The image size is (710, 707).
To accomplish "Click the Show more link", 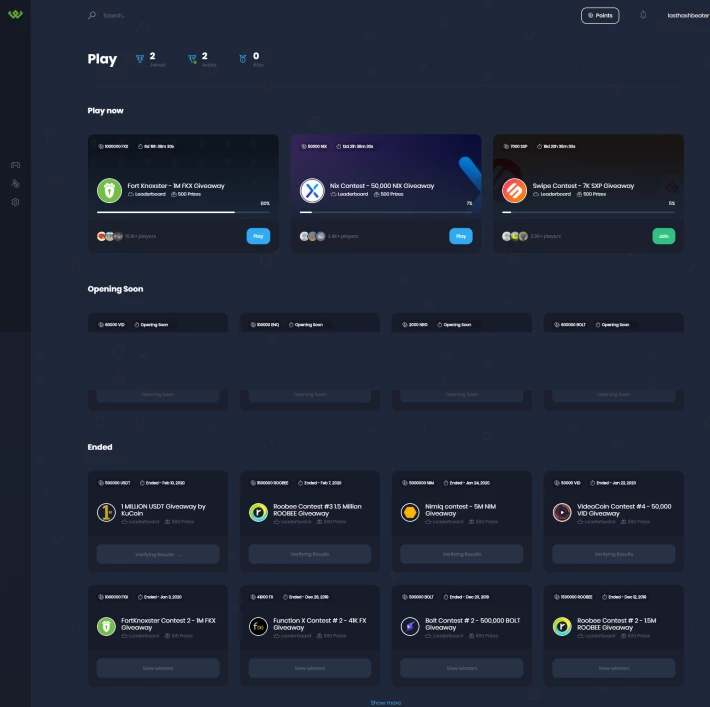I will click(x=386, y=702).
